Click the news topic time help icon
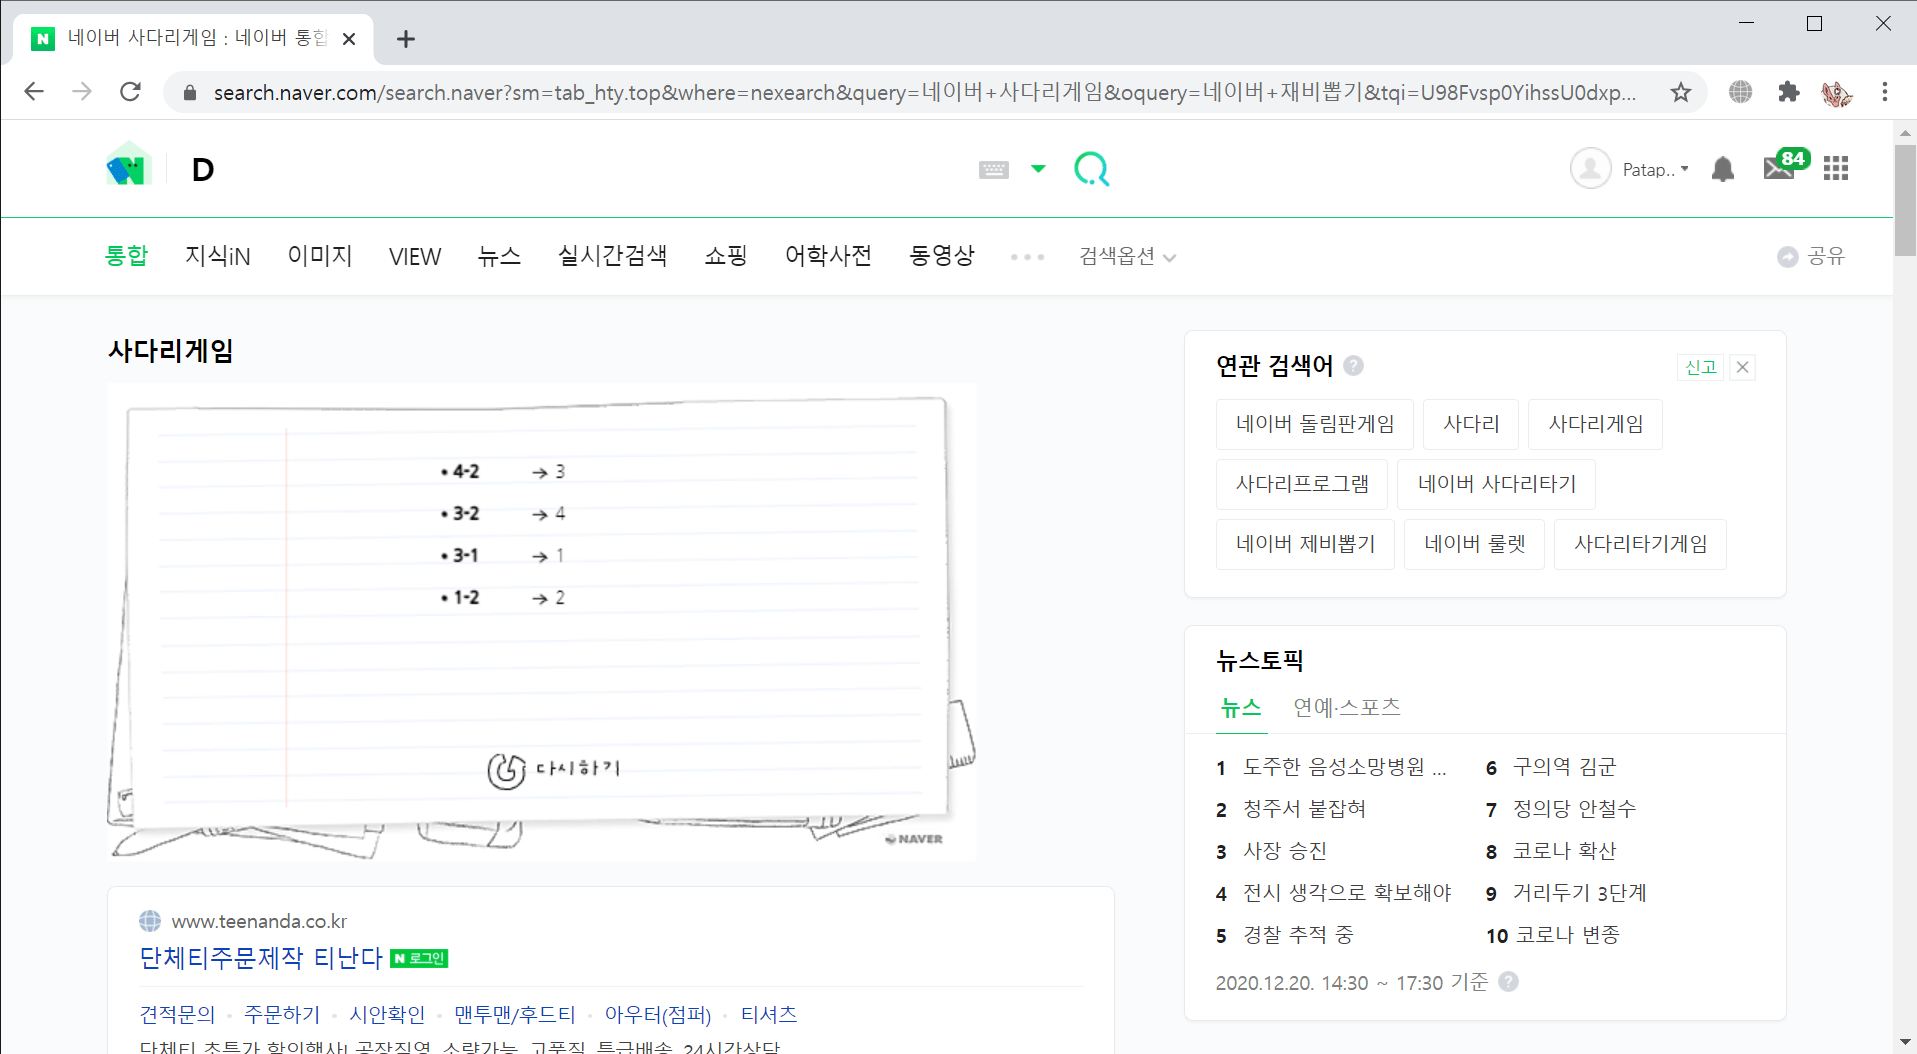This screenshot has height=1054, width=1917. 1508,982
